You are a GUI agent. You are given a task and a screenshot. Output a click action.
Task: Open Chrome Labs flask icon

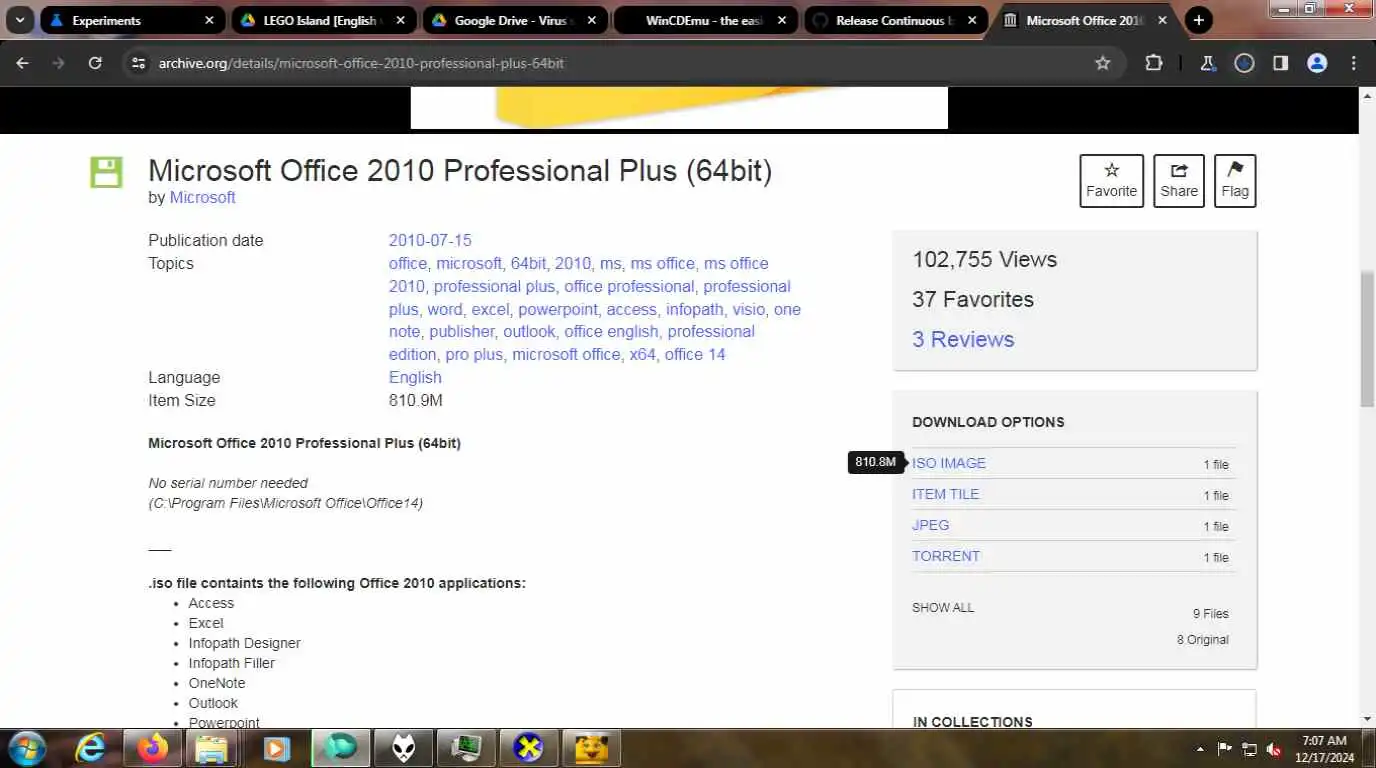(x=1208, y=63)
